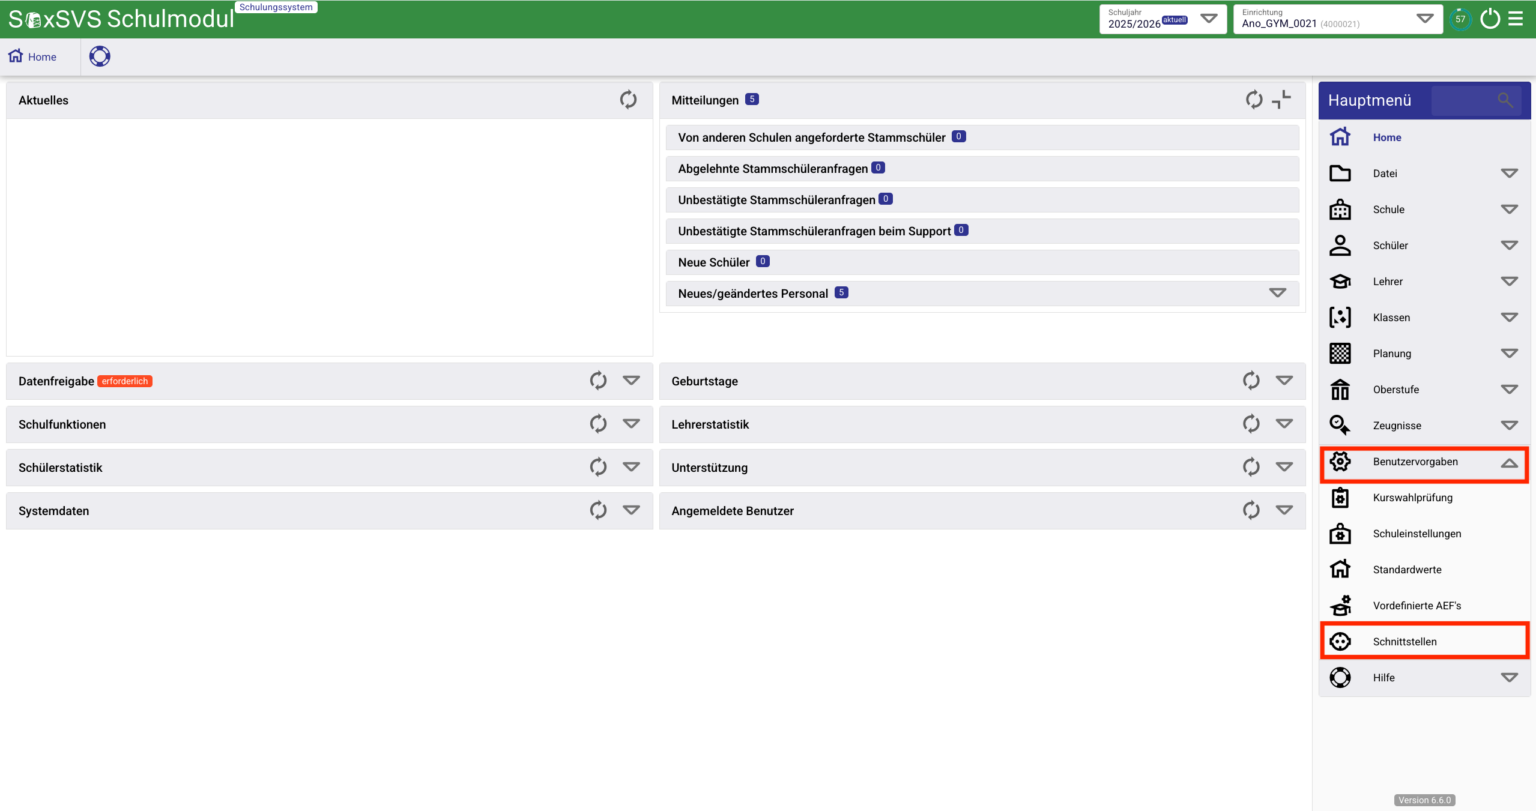
Task: Select Schuleinstellungen in the main menu
Action: 1416,534
